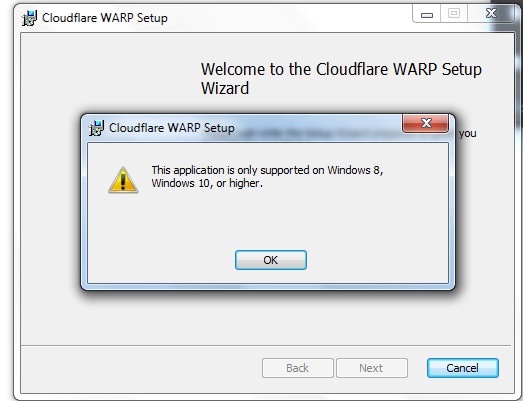Click the empty footer area left of Back
The height and width of the screenshot is (401, 523).
coord(140,368)
